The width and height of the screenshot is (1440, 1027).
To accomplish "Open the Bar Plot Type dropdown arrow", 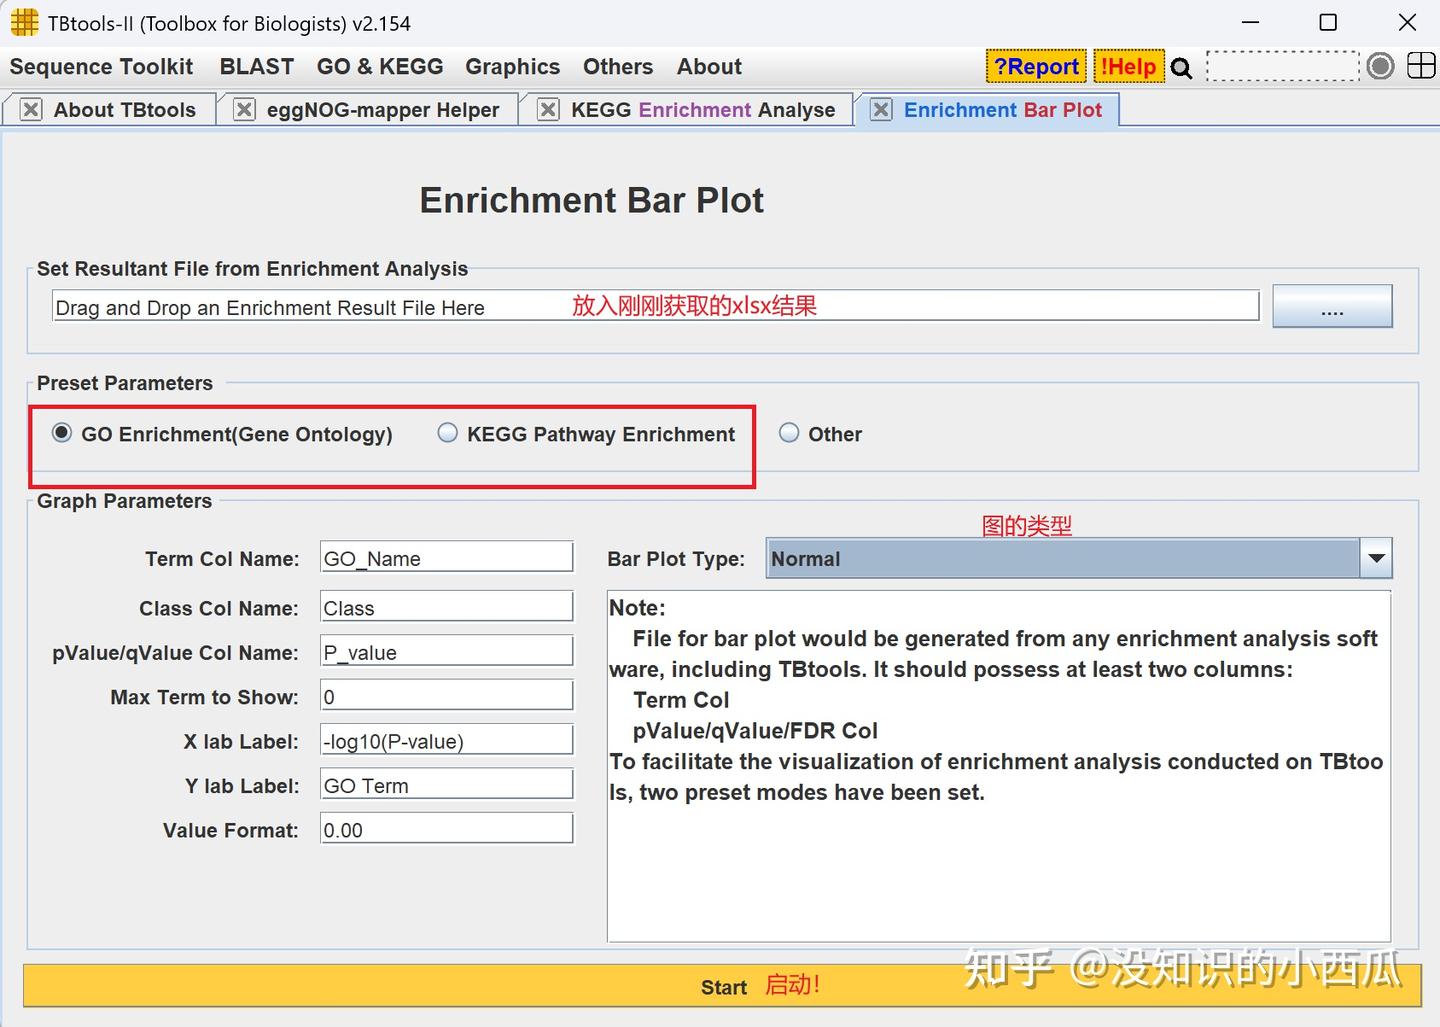I will (x=1376, y=559).
